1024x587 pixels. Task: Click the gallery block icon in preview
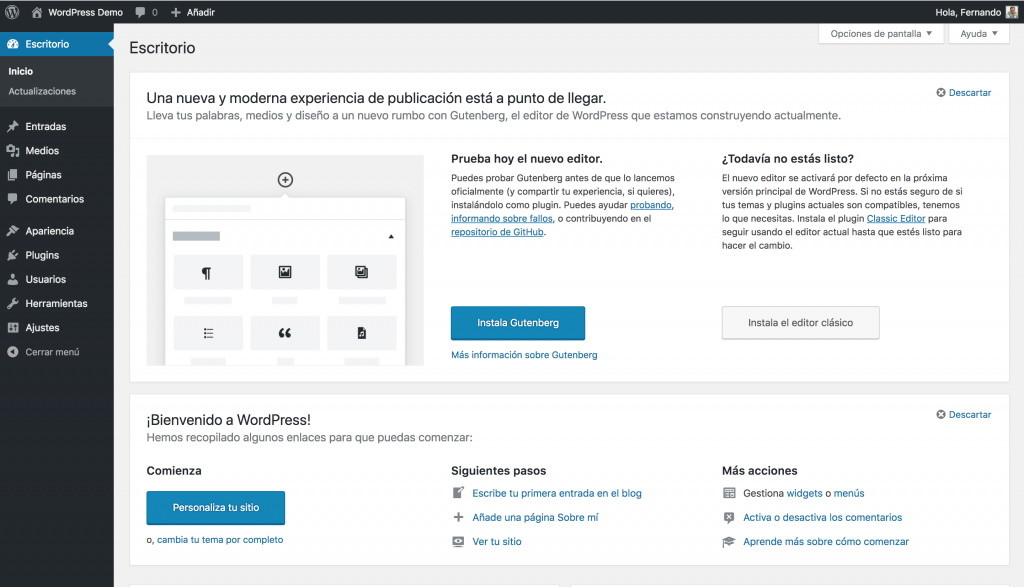point(361,272)
